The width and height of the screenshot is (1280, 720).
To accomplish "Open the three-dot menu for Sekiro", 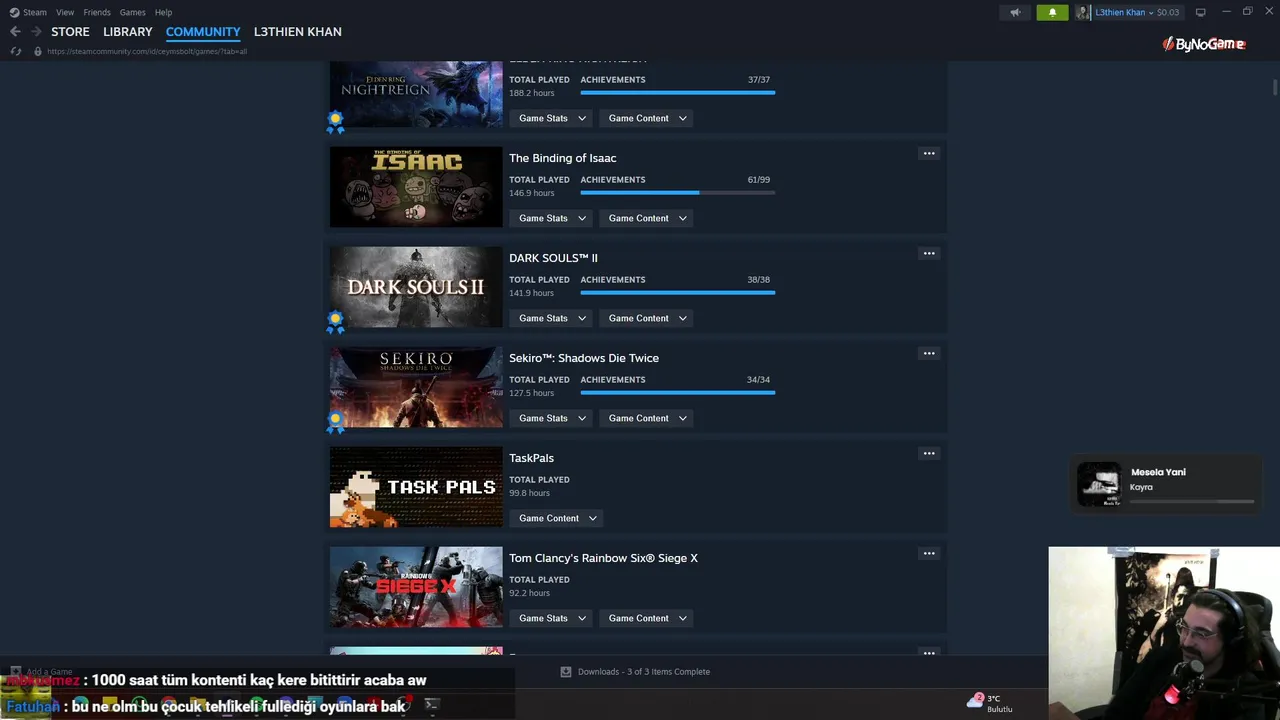I will [929, 353].
